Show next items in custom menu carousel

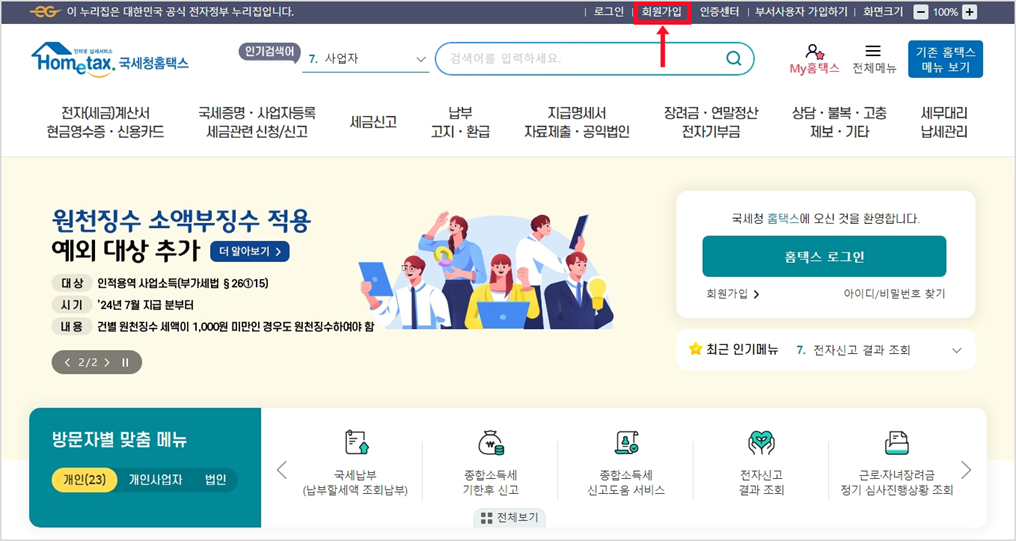965,470
